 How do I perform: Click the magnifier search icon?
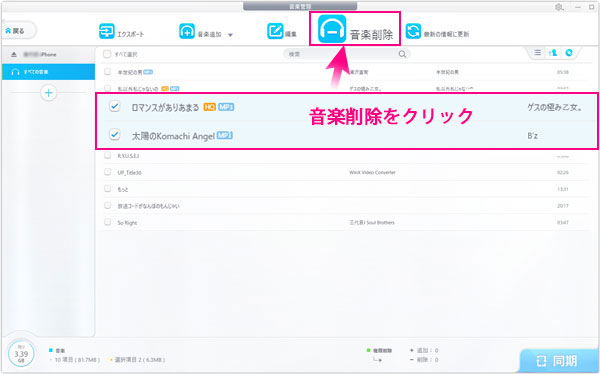[402, 54]
